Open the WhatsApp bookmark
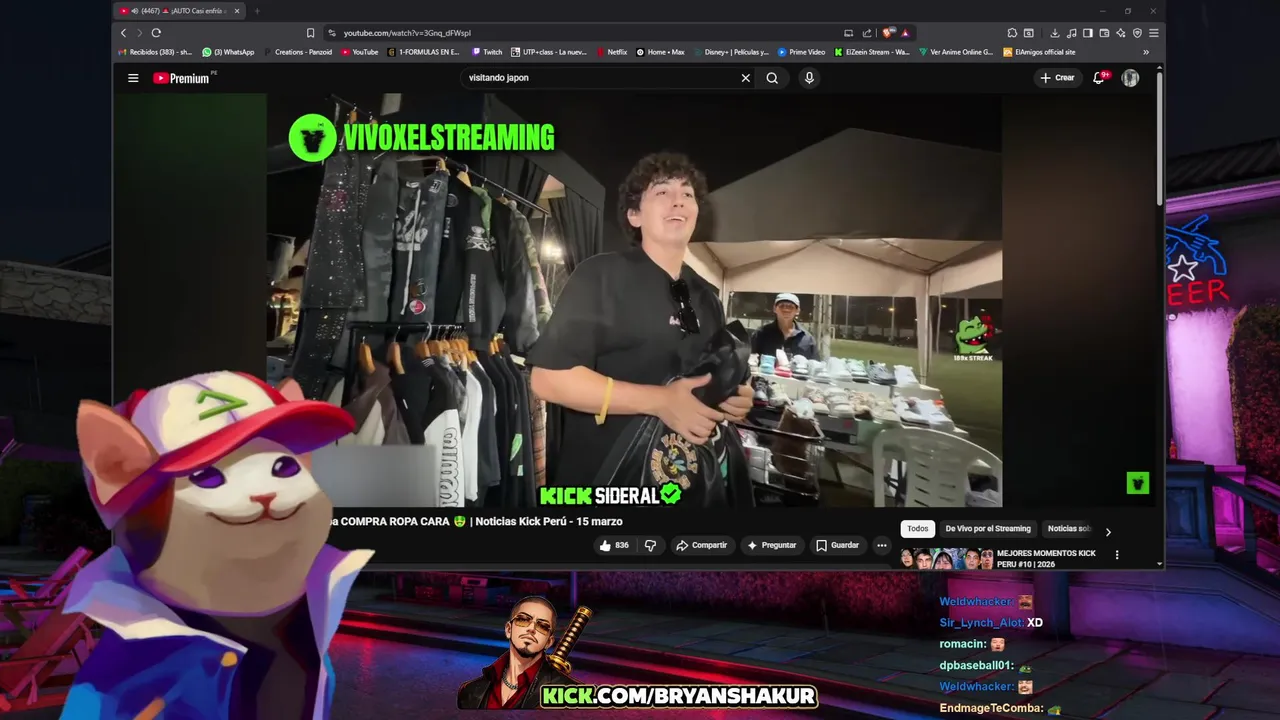 pos(229,52)
